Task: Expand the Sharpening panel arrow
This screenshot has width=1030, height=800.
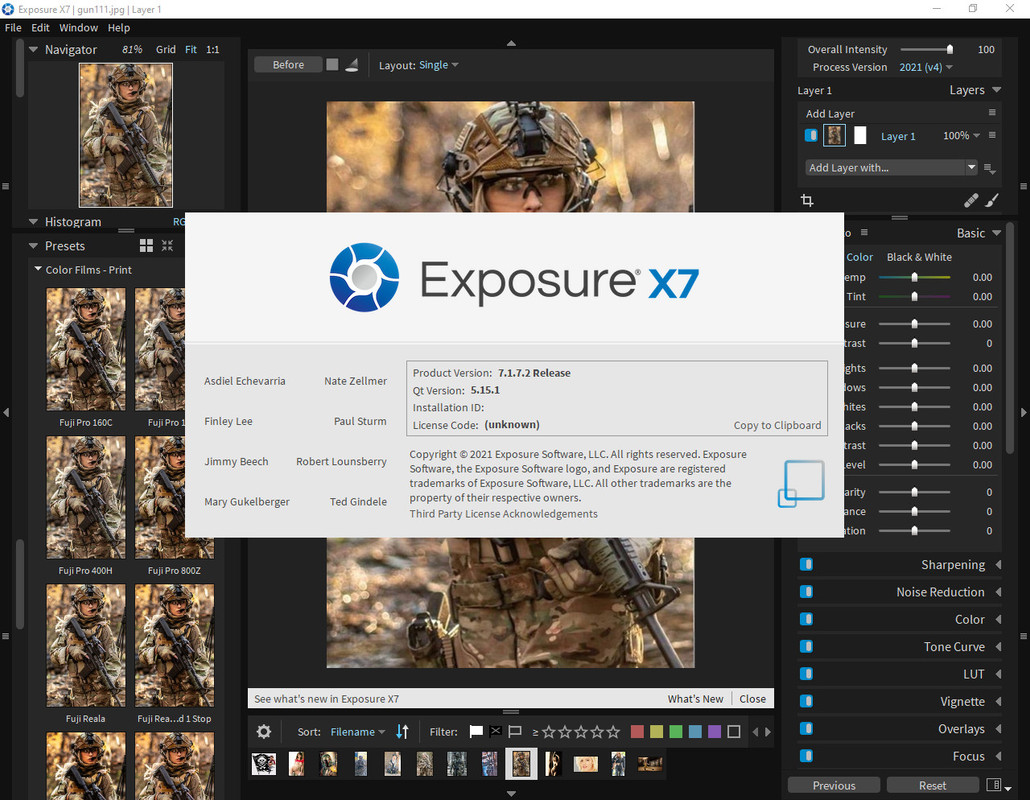Action: point(998,564)
